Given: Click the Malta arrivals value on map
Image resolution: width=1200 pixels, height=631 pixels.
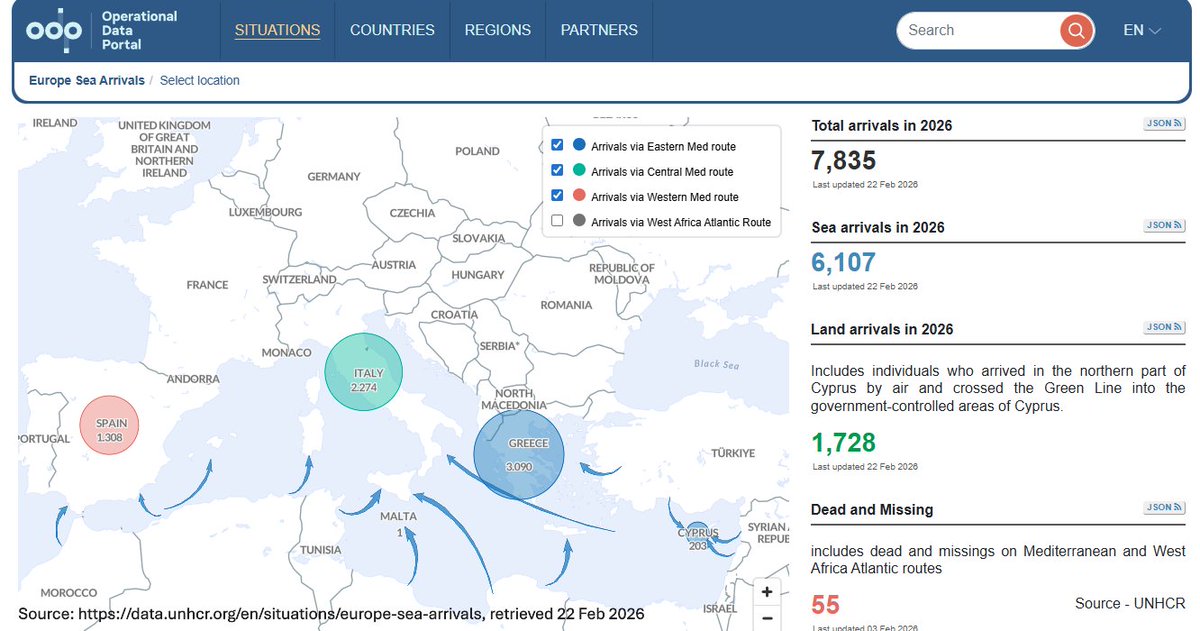Looking at the screenshot, I should click(399, 533).
